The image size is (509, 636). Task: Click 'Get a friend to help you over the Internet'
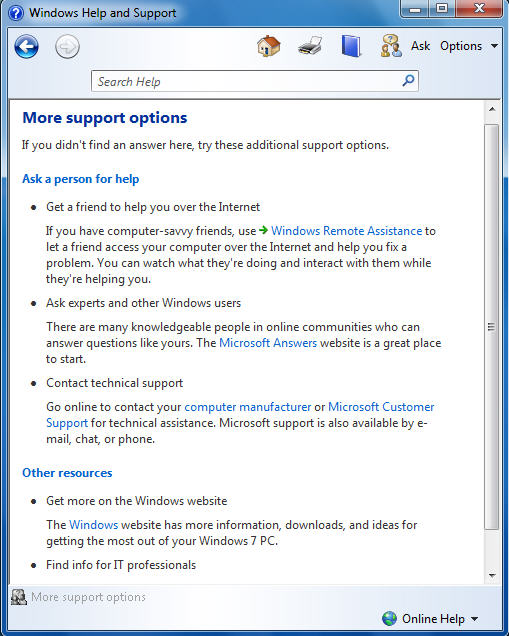pyautogui.click(x=153, y=207)
